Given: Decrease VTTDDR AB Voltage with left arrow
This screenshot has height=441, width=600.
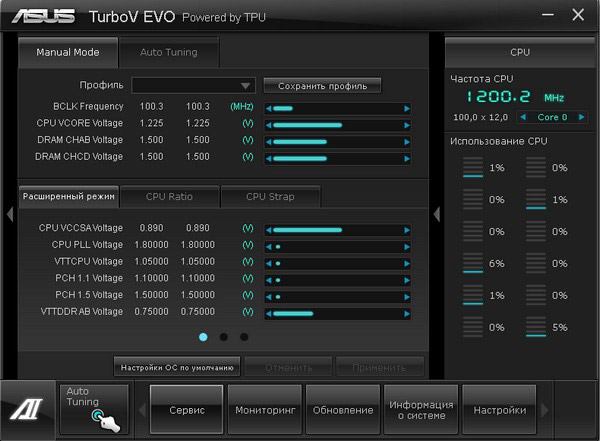Looking at the screenshot, I should (269, 314).
